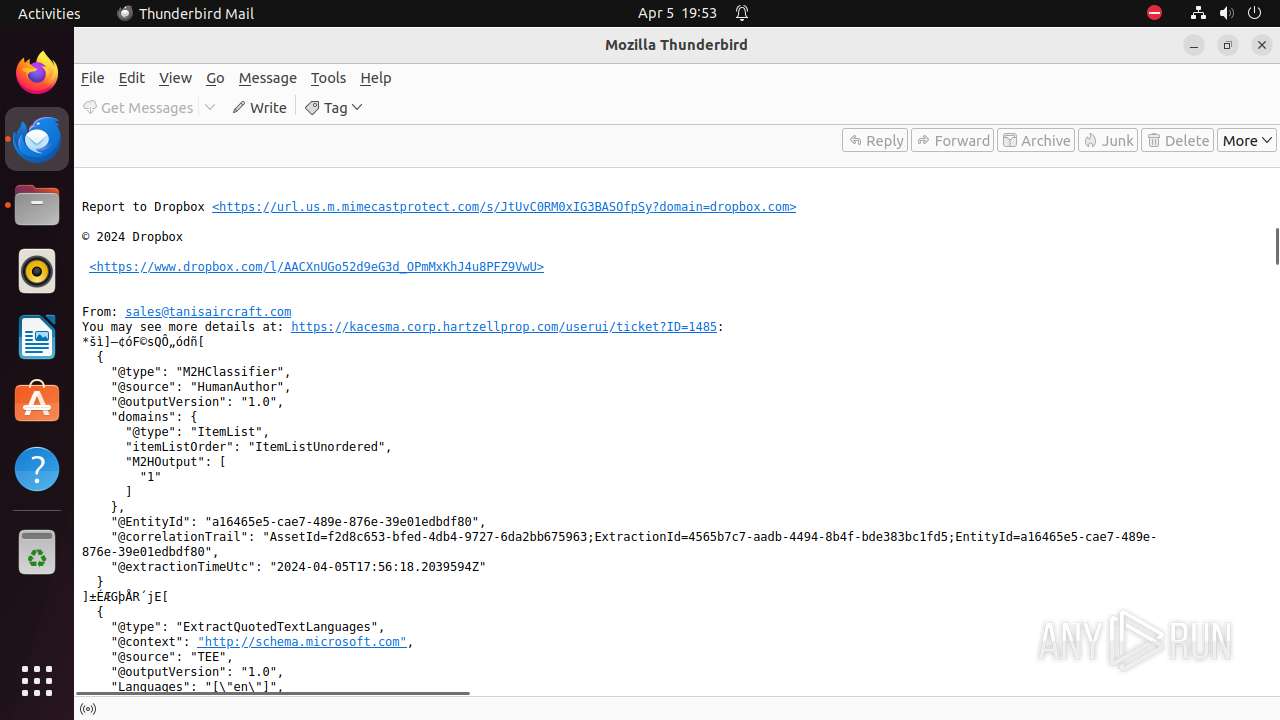Mark message as Junk
Screen dimensions: 1280x720
coord(1108,140)
